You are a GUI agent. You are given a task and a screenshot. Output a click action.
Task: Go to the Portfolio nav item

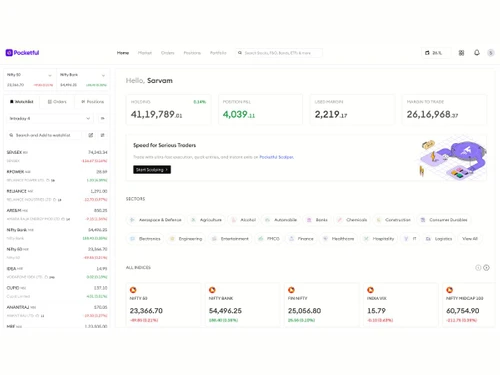(218, 53)
